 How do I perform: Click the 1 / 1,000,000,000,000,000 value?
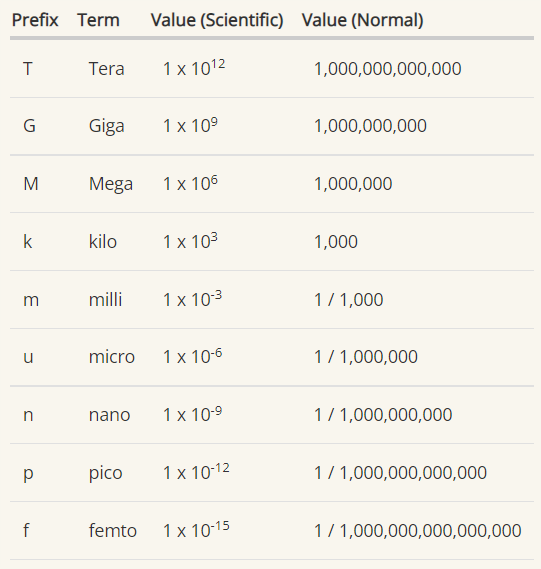click(x=418, y=531)
